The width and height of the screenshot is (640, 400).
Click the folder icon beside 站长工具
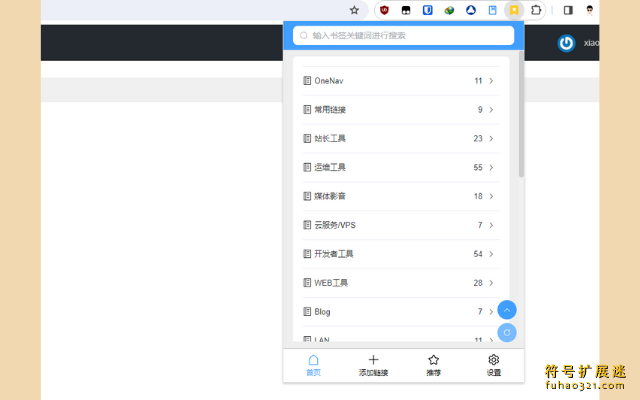(307, 139)
